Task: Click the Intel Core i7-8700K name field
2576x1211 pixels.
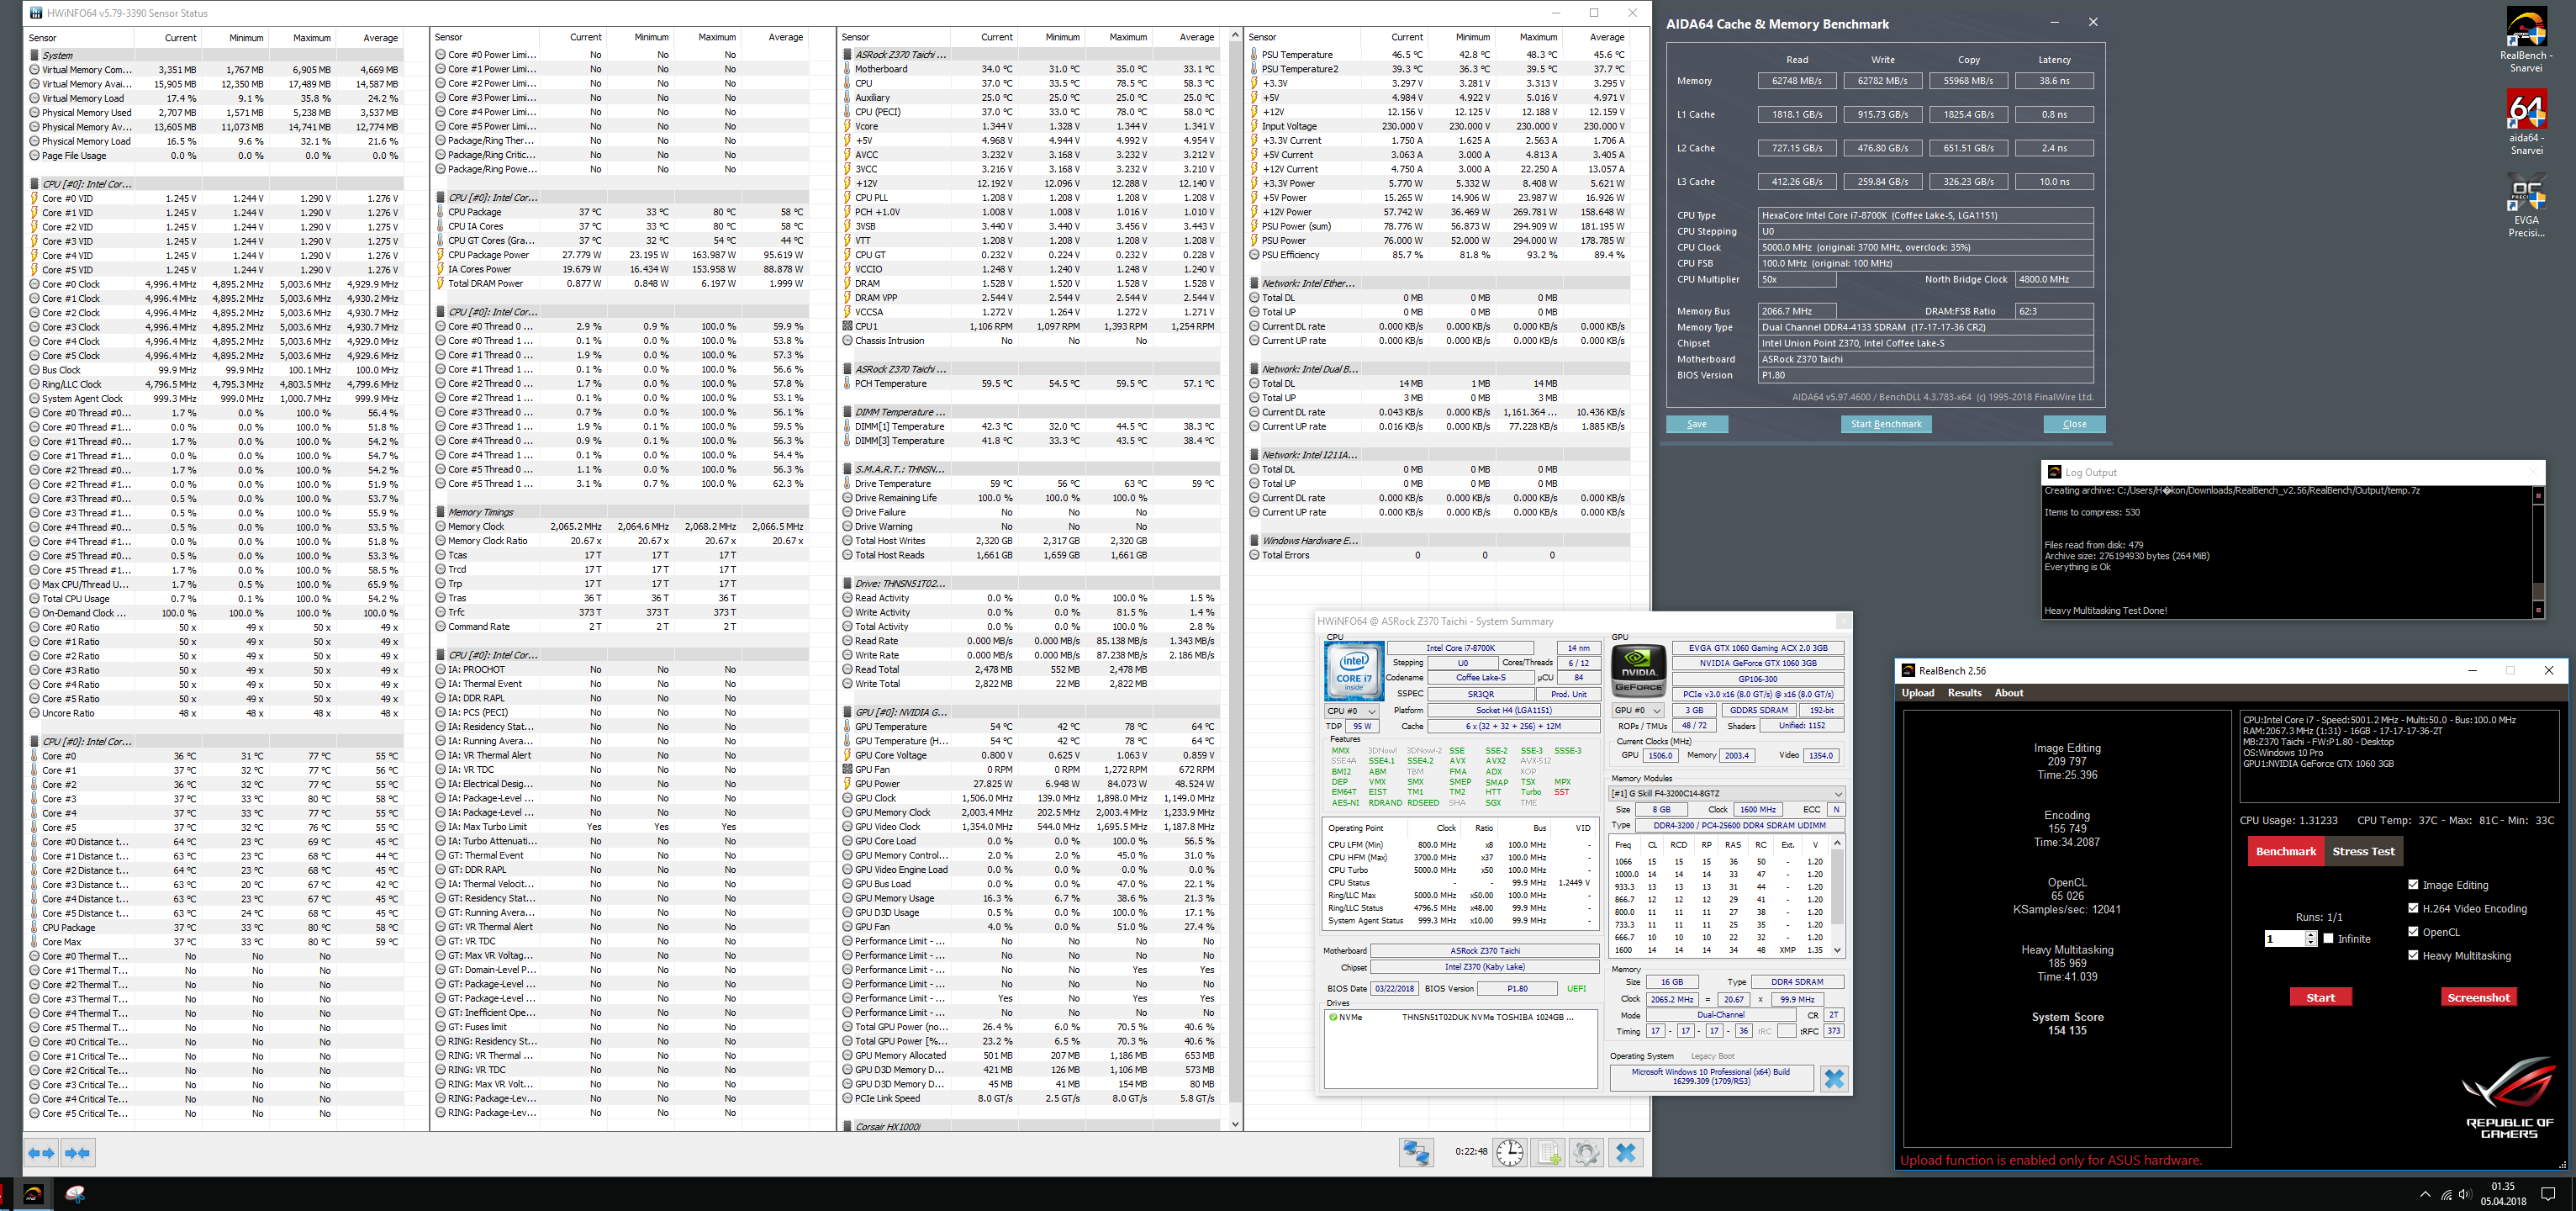Action: pos(1460,648)
